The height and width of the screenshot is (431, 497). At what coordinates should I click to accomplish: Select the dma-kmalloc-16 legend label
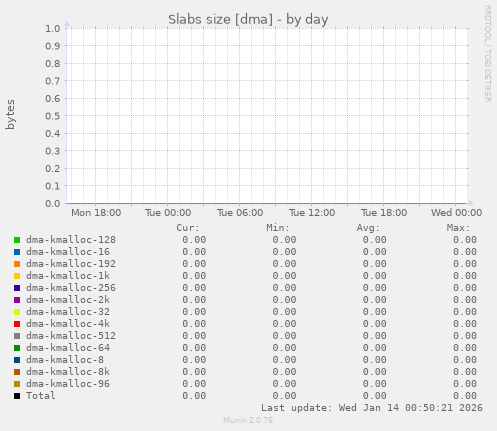[x=68, y=252]
